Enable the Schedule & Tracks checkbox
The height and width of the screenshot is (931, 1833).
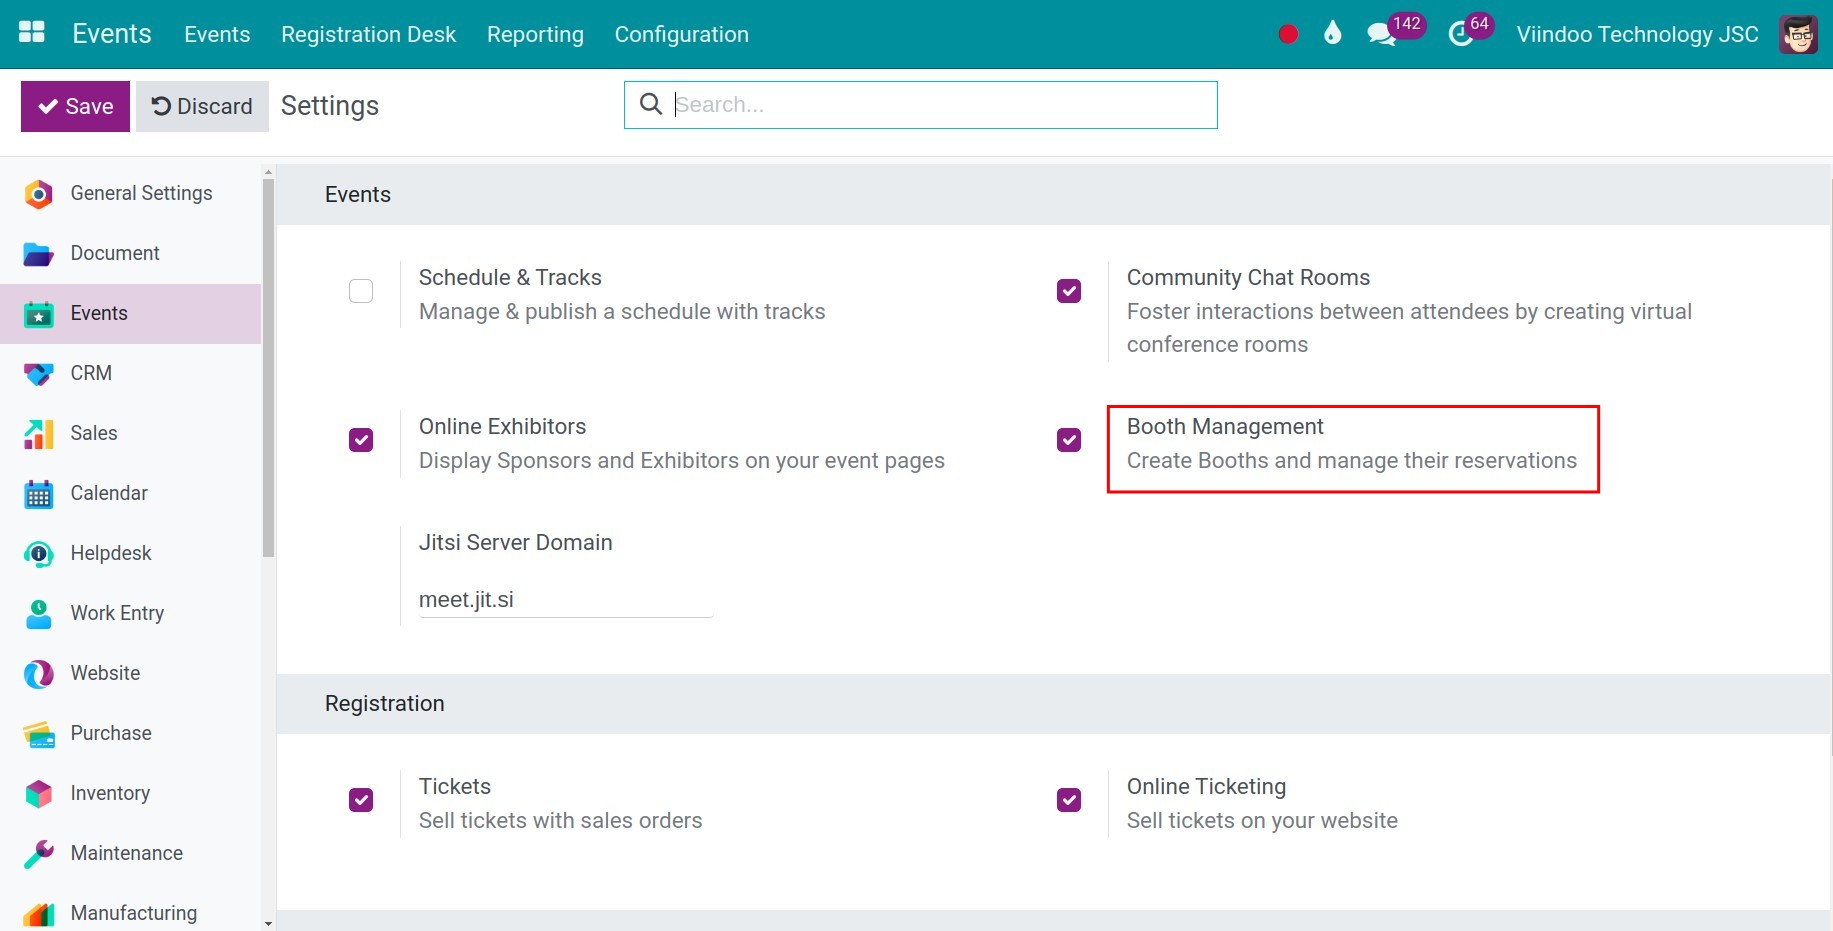[x=361, y=291]
